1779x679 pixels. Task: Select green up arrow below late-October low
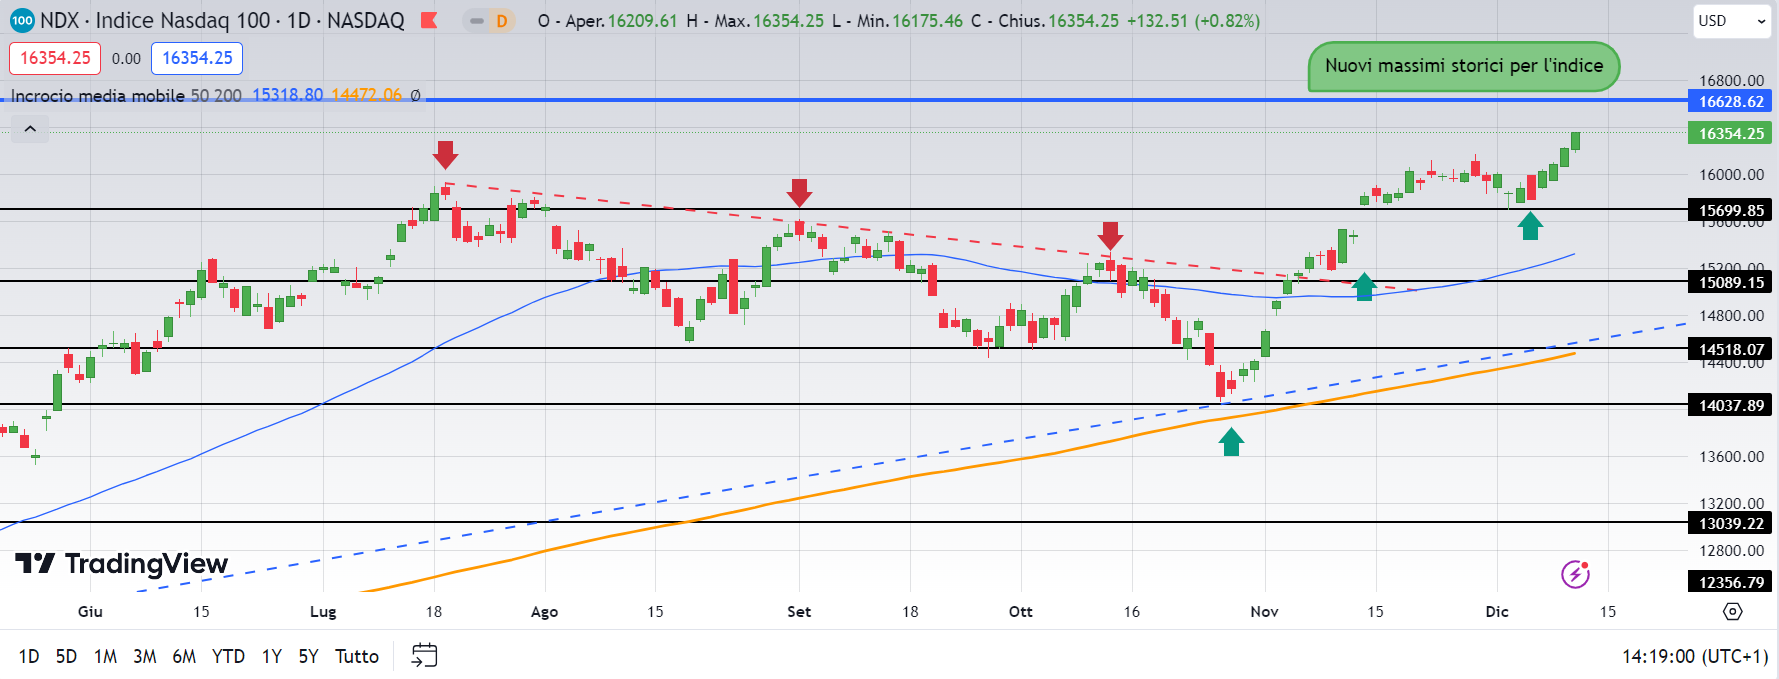tap(1231, 442)
